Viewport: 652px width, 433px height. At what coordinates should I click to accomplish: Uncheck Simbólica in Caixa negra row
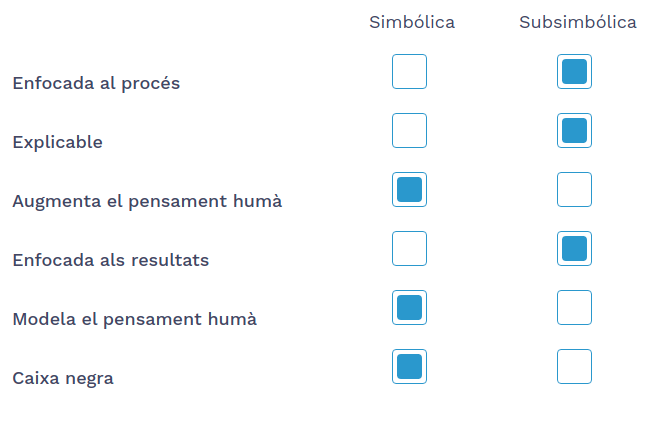(x=409, y=367)
